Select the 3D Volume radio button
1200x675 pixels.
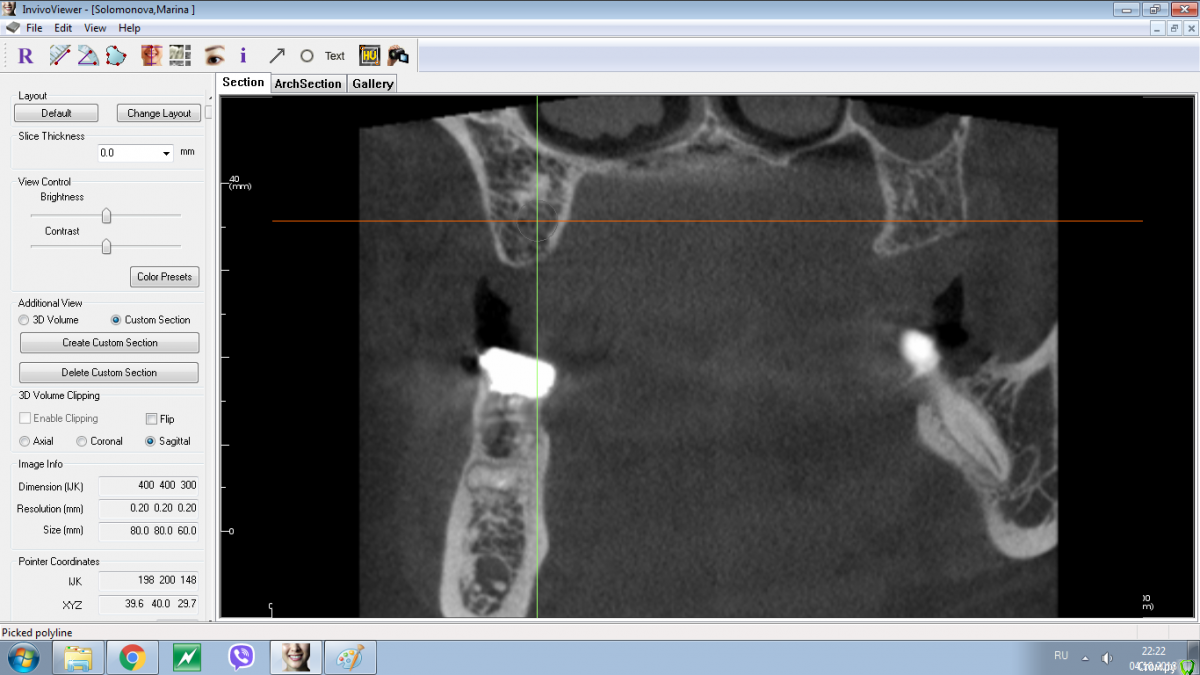tap(25, 320)
